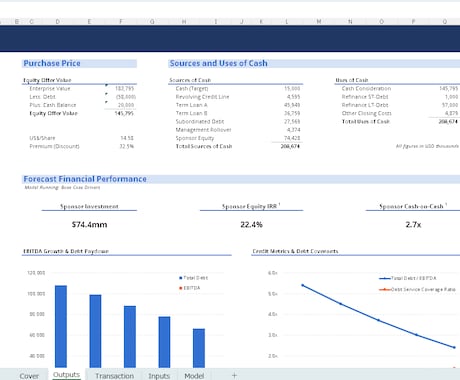Image resolution: width=460 pixels, height=380 pixels.
Task: Switch to the Cover sheet tab
Action: 29,376
